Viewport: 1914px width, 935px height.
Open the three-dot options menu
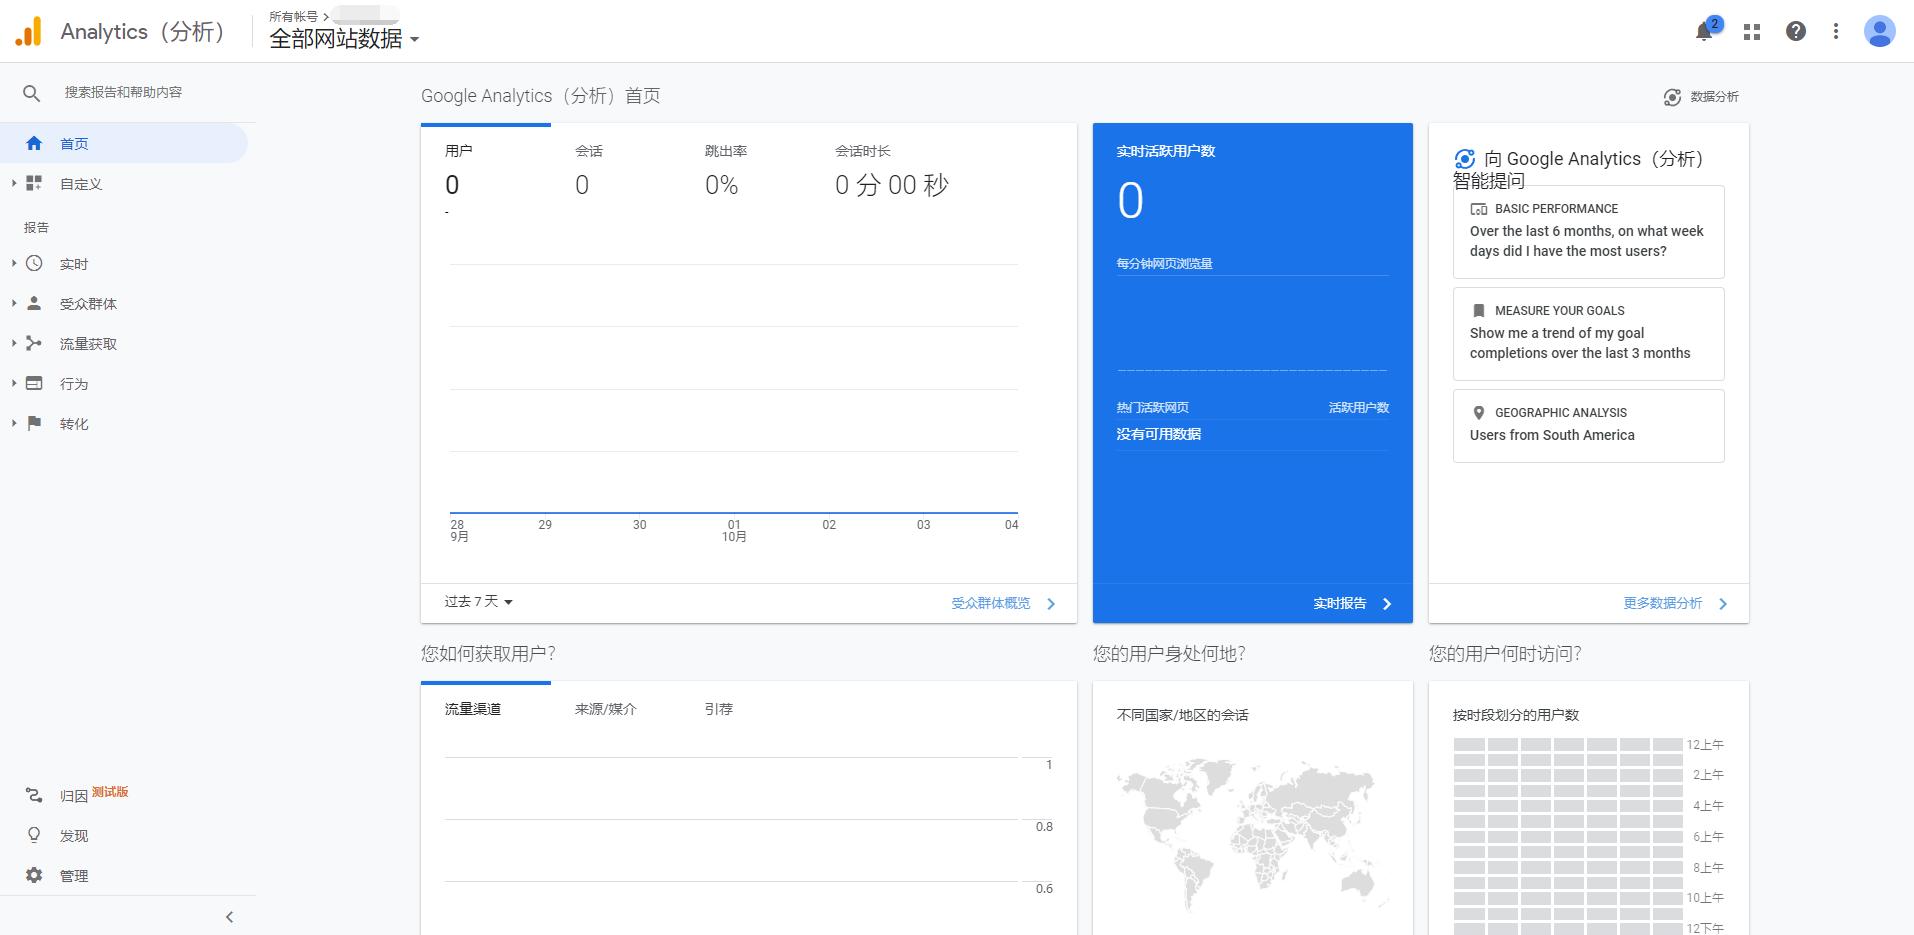click(1835, 31)
